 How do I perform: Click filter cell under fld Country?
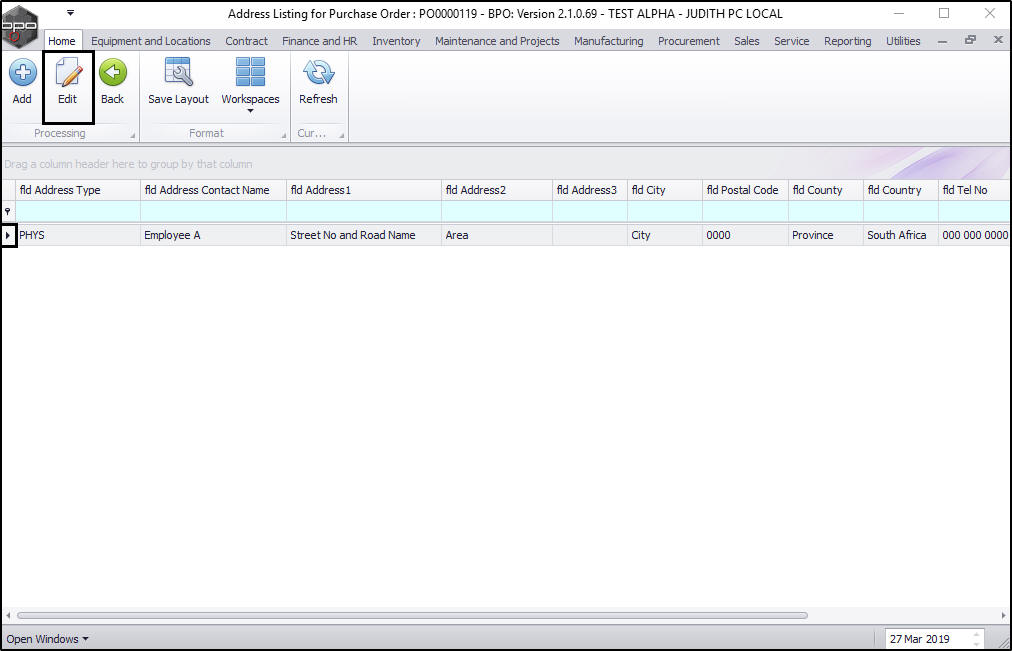tap(900, 211)
